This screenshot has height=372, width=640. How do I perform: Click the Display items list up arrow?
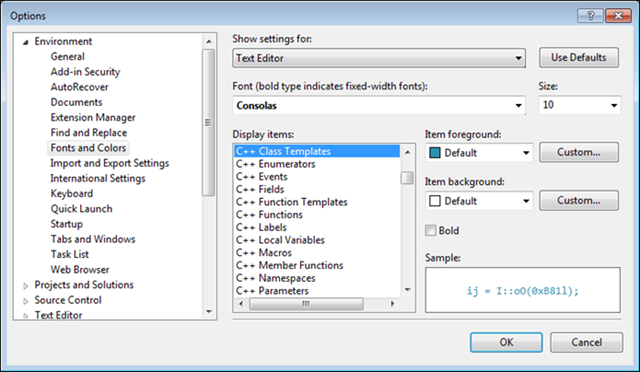407,152
